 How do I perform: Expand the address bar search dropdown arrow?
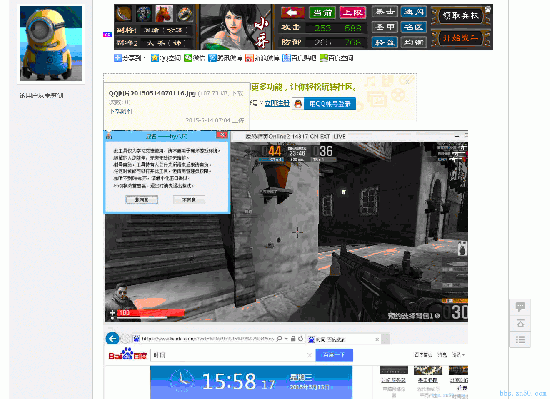[x=286, y=339]
